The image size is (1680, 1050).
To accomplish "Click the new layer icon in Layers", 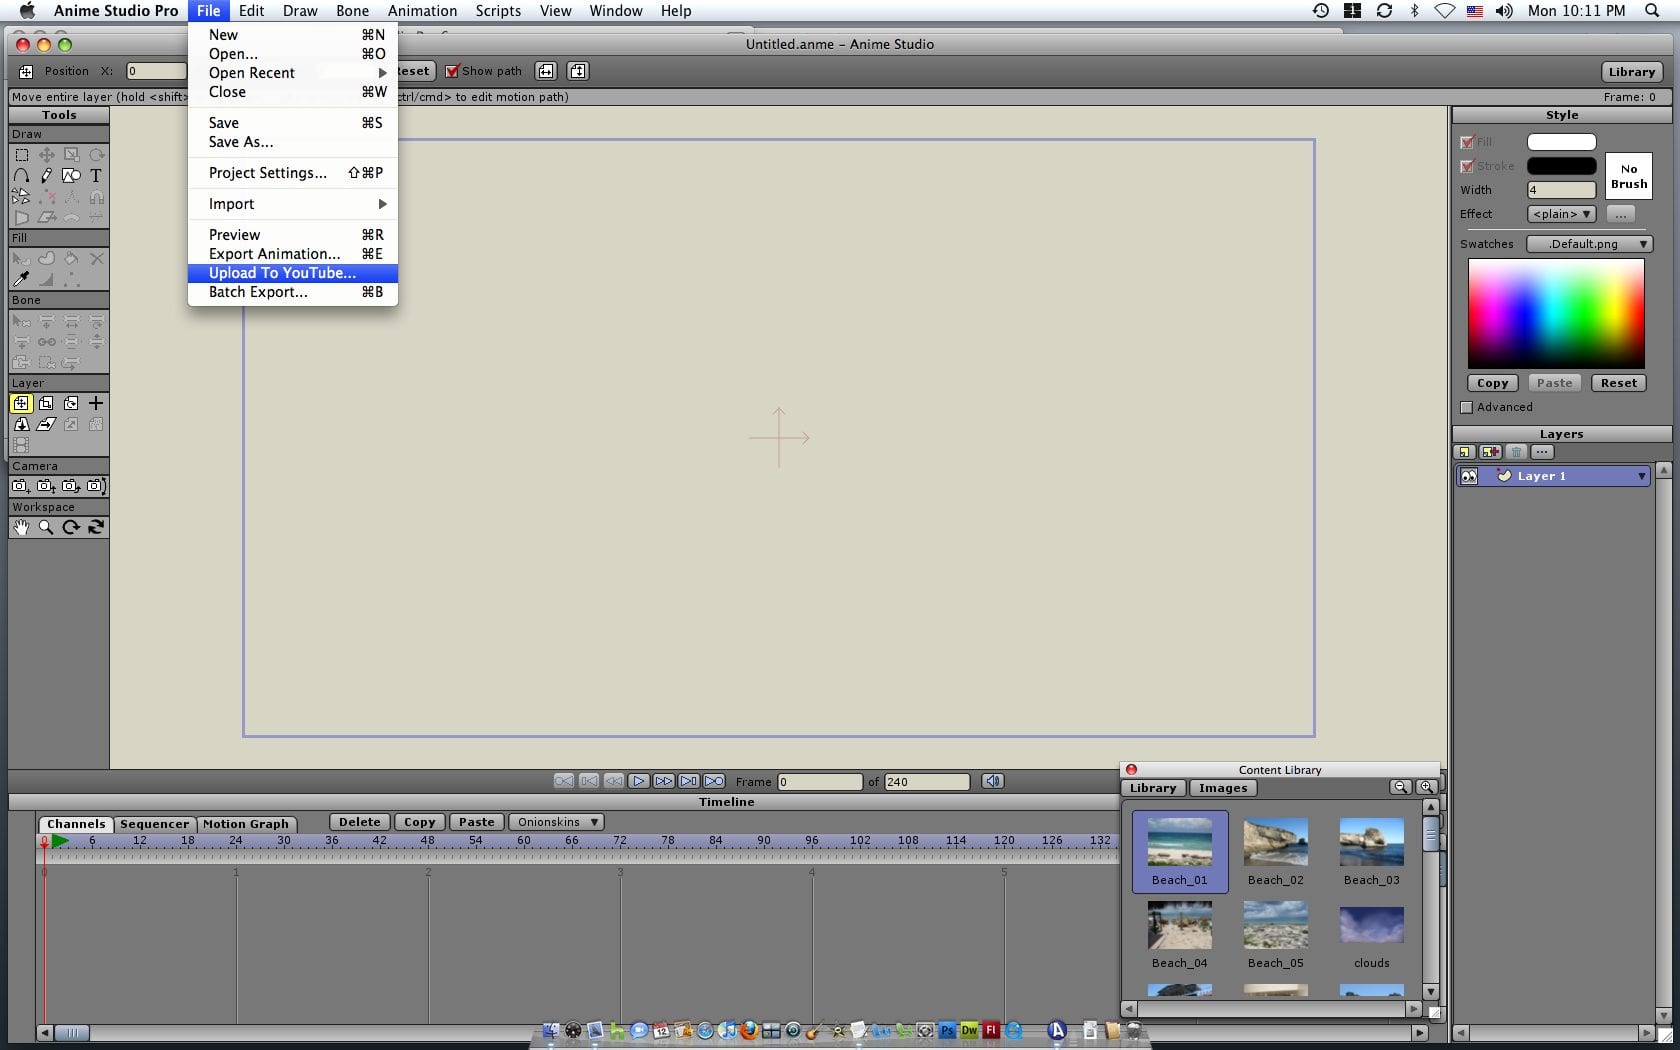I will 1465,452.
